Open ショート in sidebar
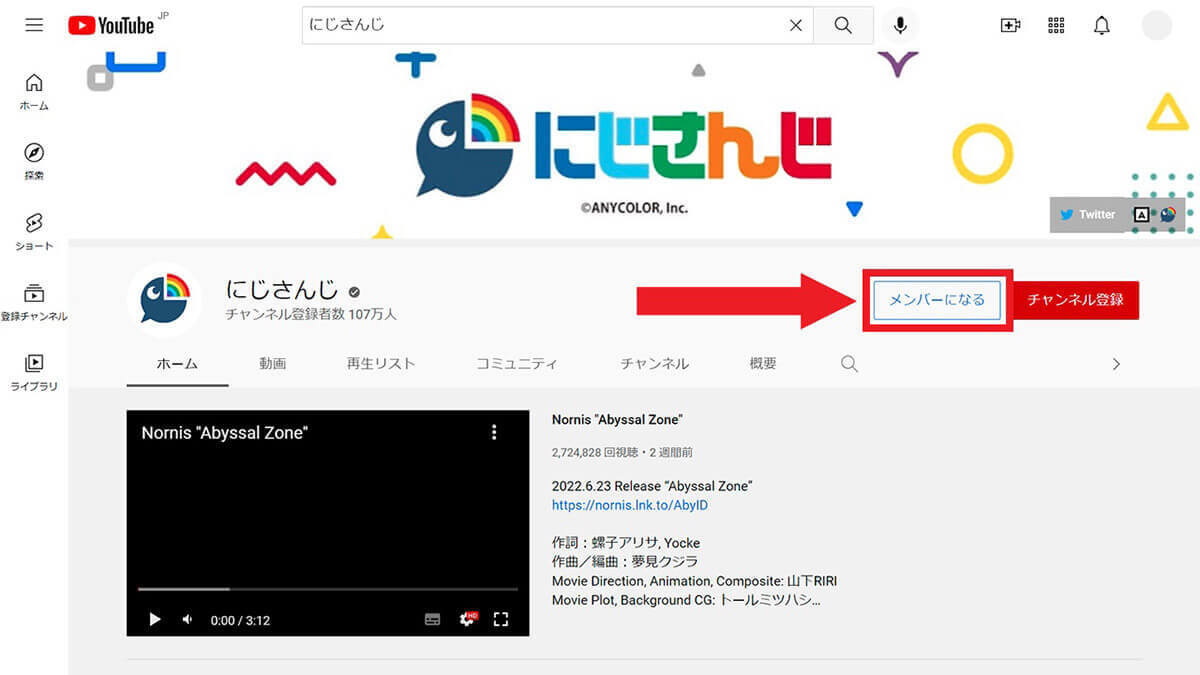The image size is (1200, 675). pos(34,231)
